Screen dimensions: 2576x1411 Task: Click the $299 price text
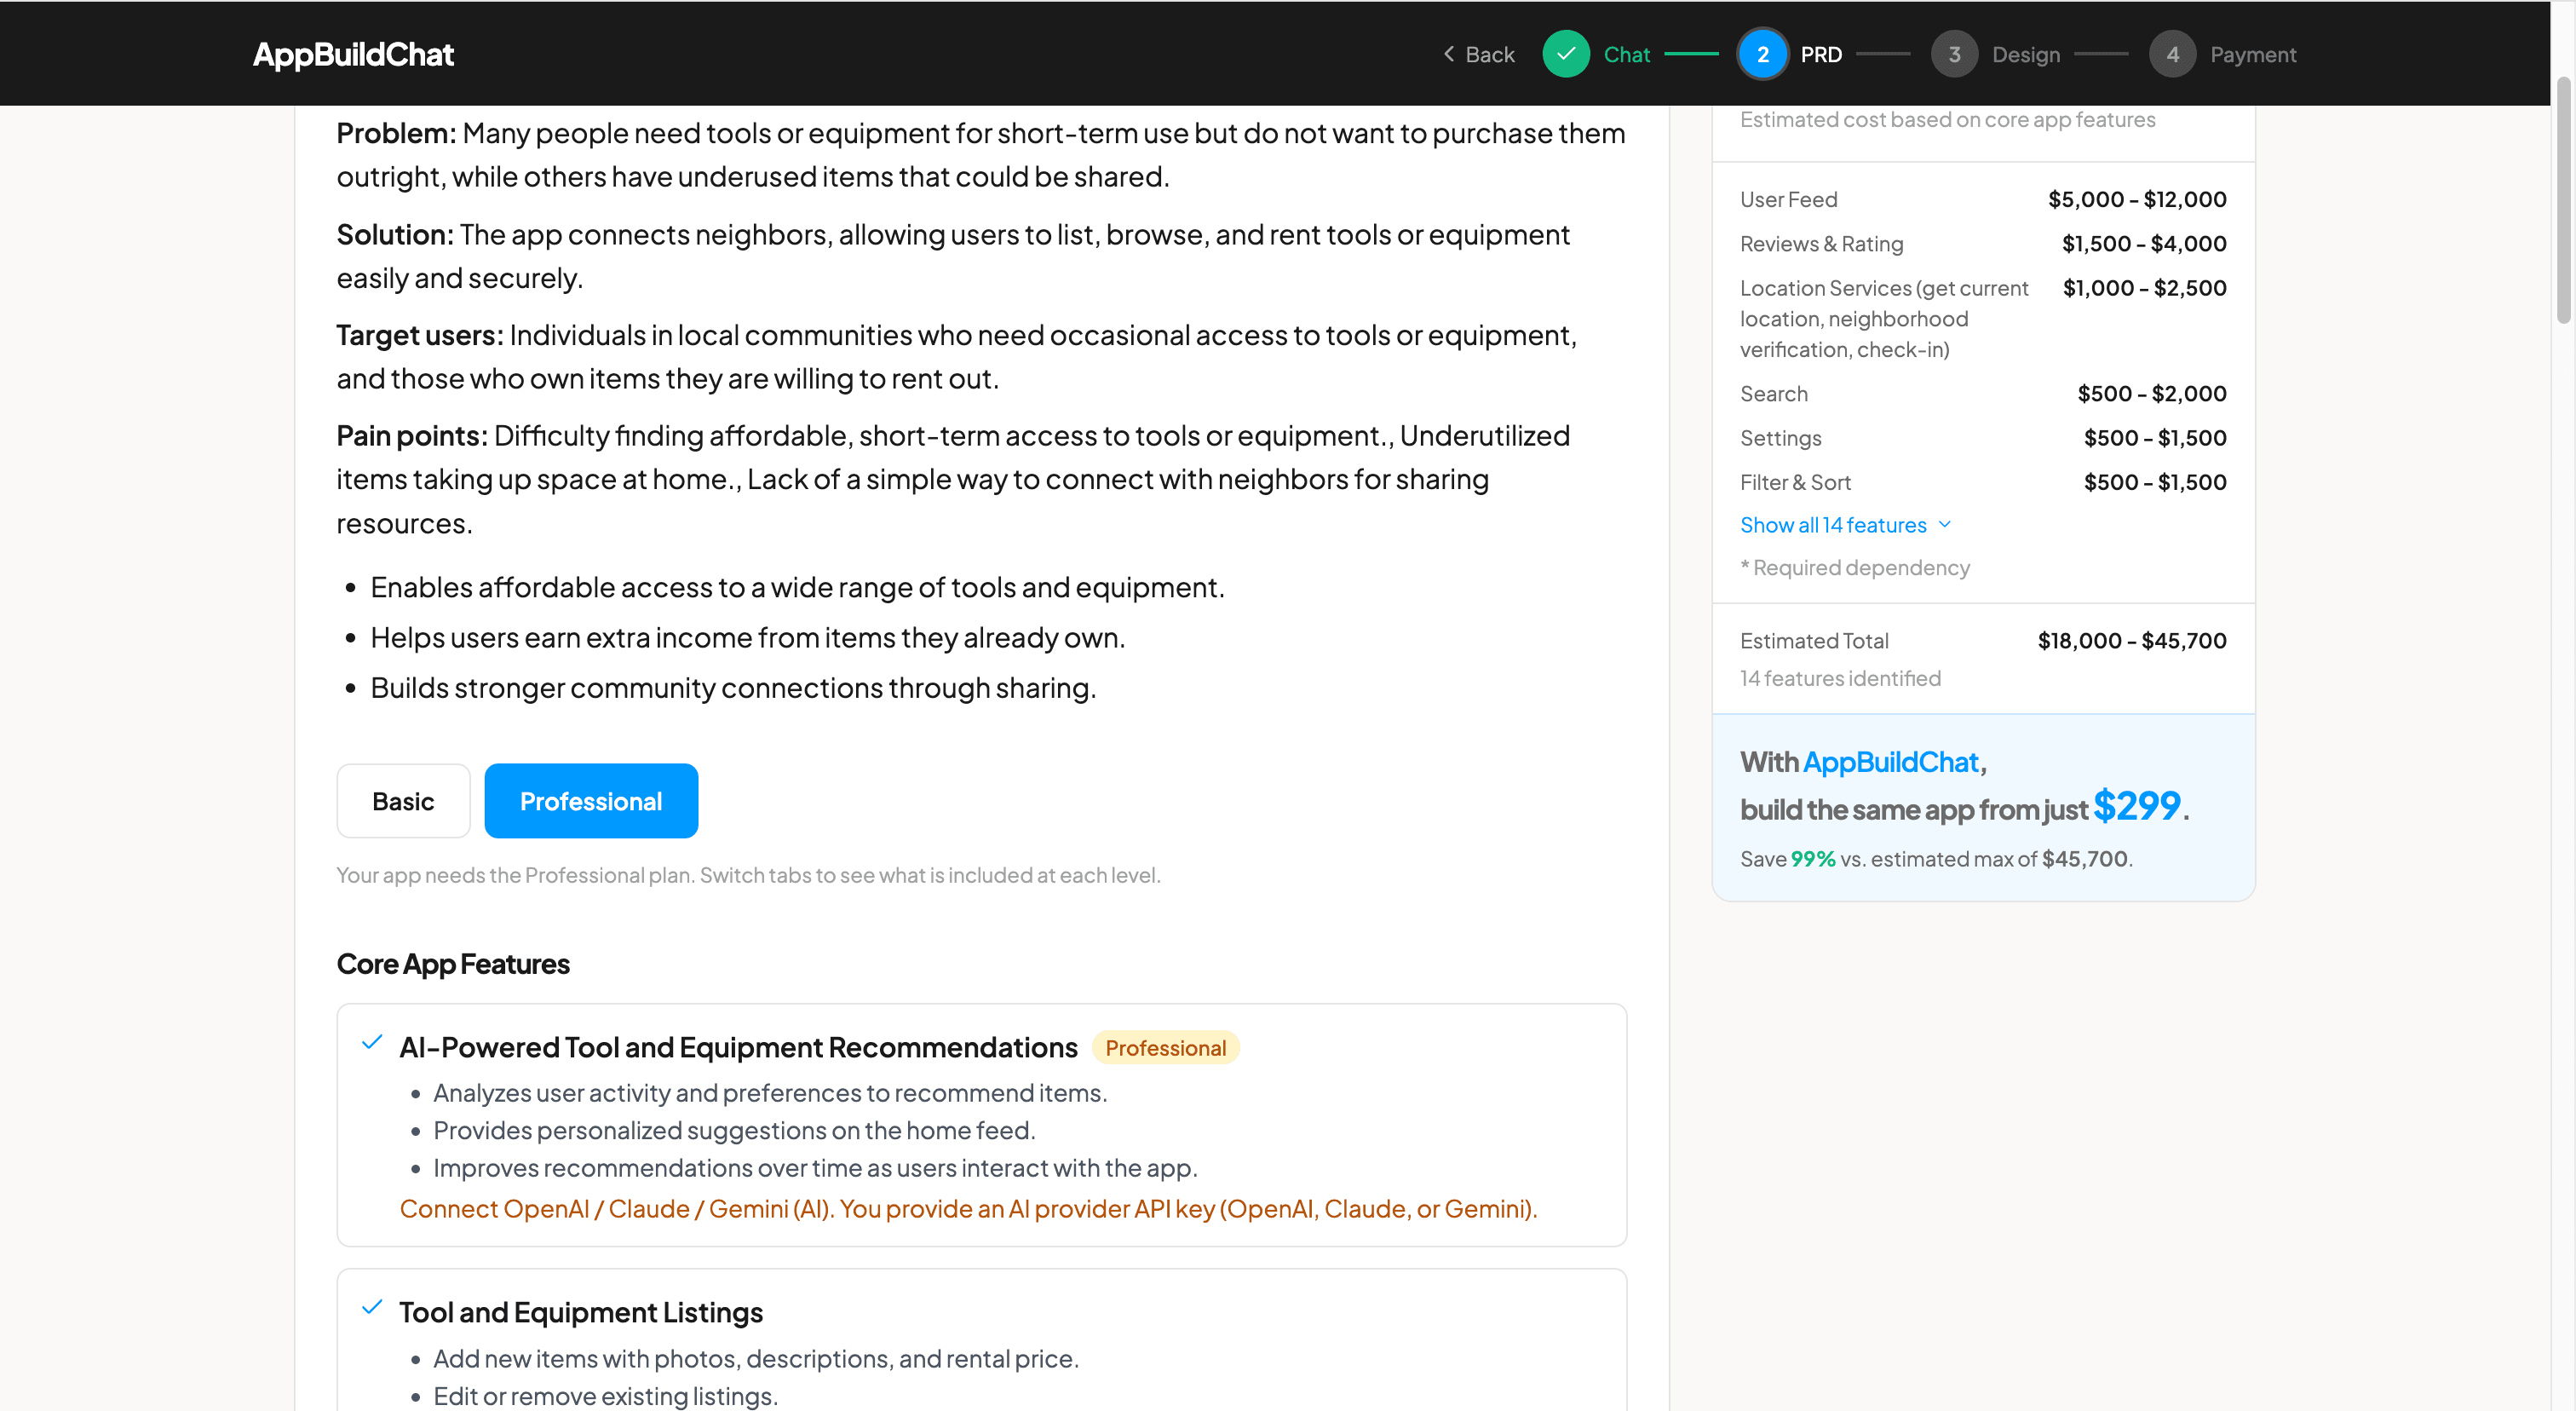click(2136, 806)
